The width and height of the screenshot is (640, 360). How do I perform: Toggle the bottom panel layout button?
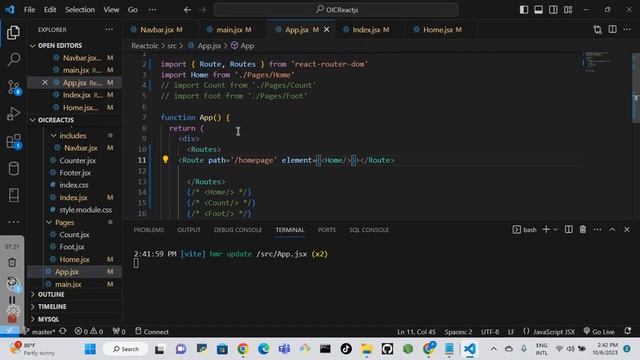[539, 9]
